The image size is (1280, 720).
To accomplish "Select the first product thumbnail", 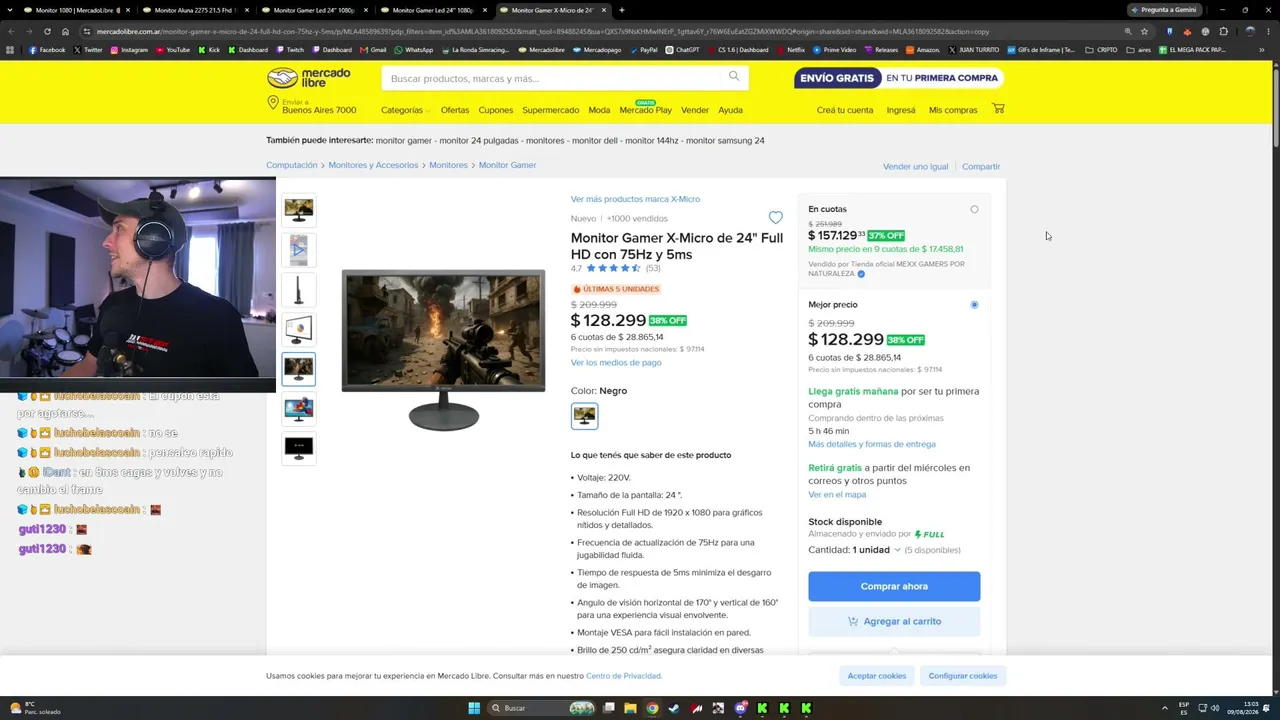I will [x=298, y=210].
